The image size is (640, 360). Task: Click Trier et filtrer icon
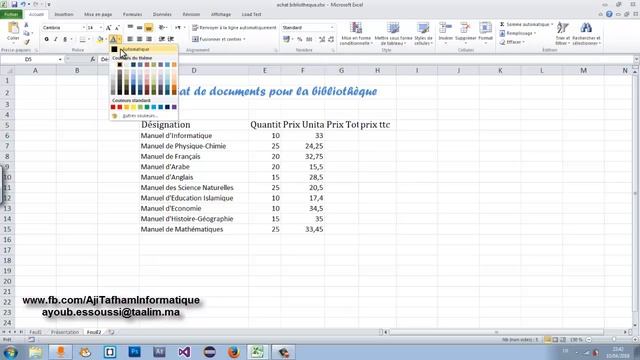(x=562, y=28)
